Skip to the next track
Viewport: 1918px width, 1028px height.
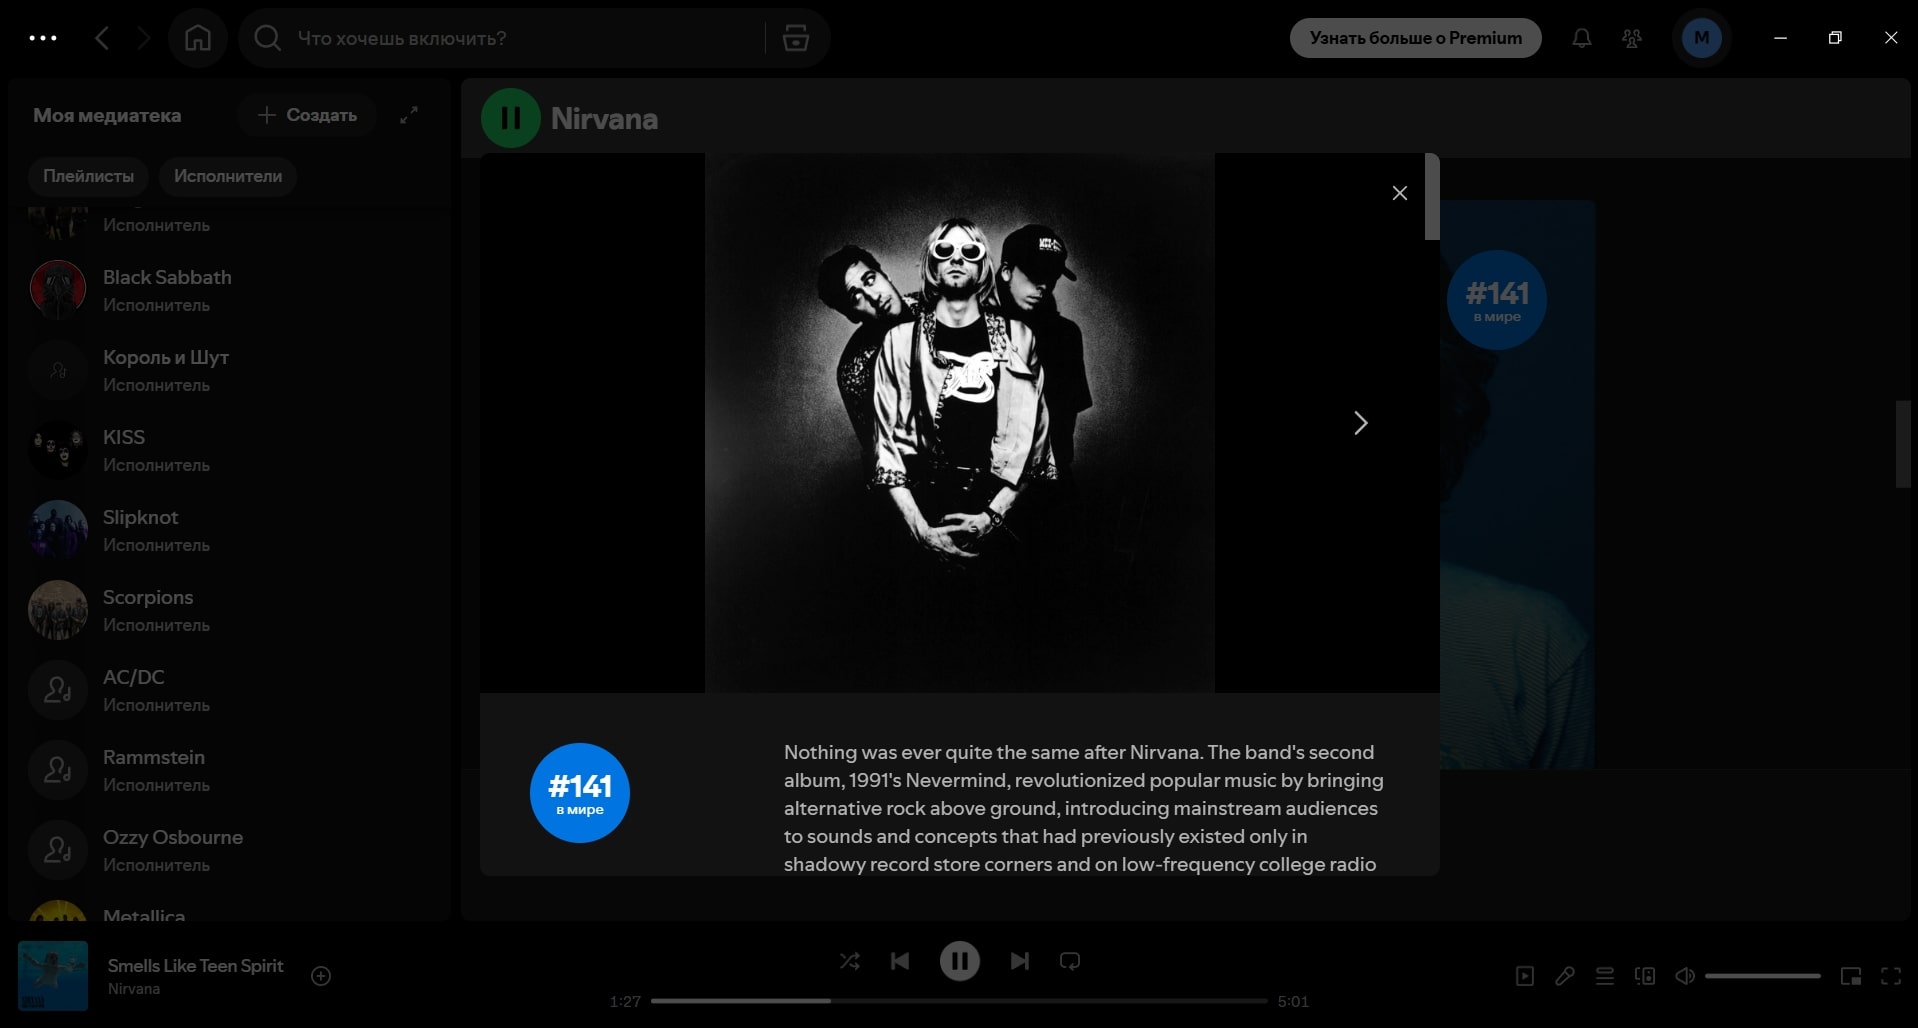[1019, 961]
